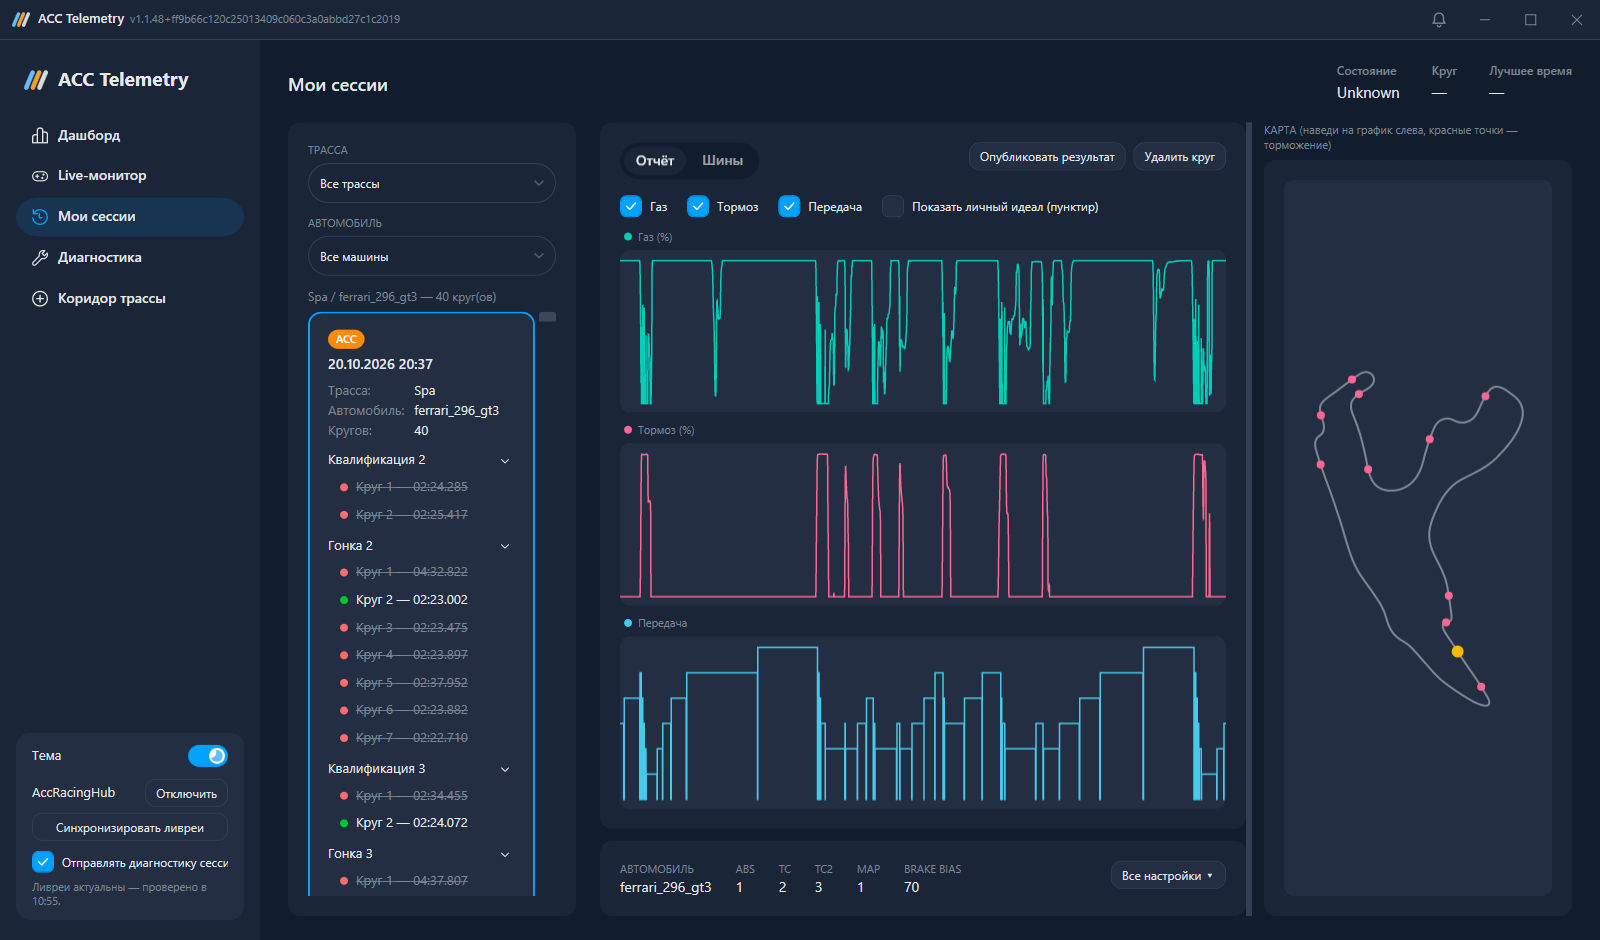
Task: Open the Все машины dropdown
Action: coord(432,256)
